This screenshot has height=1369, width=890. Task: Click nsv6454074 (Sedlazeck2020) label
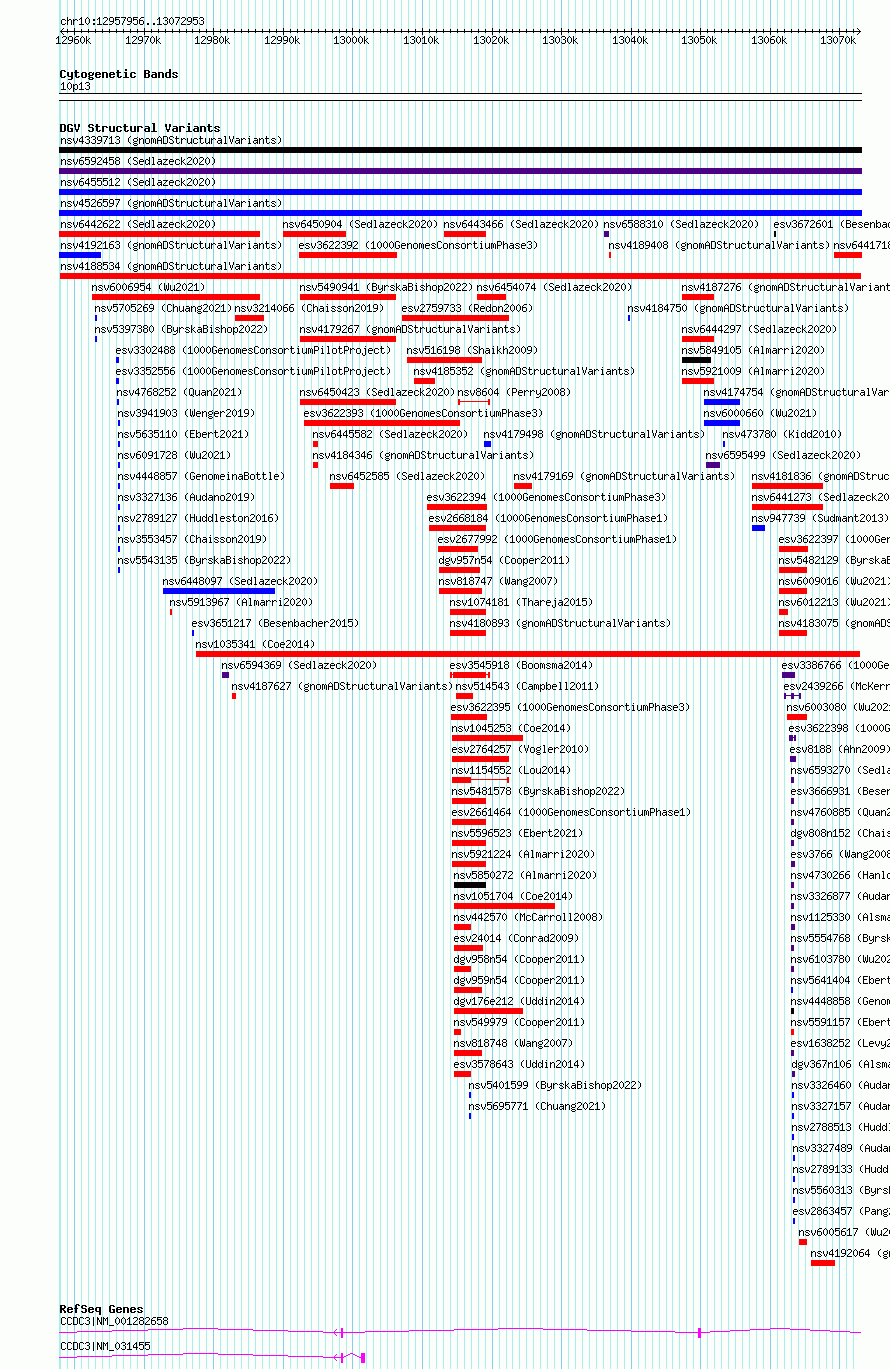click(554, 287)
